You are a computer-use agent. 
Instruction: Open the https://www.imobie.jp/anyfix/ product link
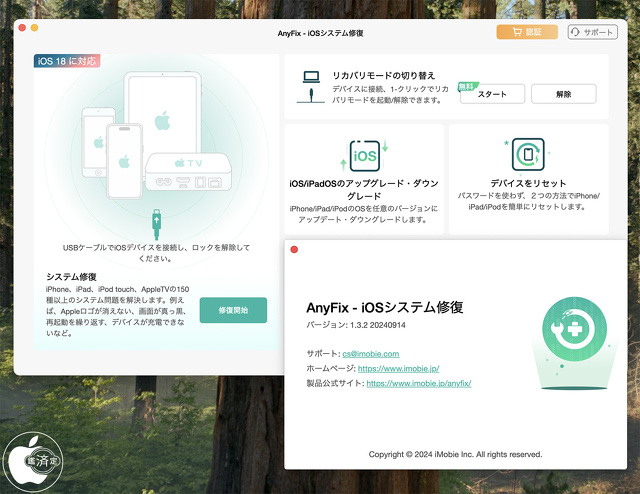click(x=419, y=383)
